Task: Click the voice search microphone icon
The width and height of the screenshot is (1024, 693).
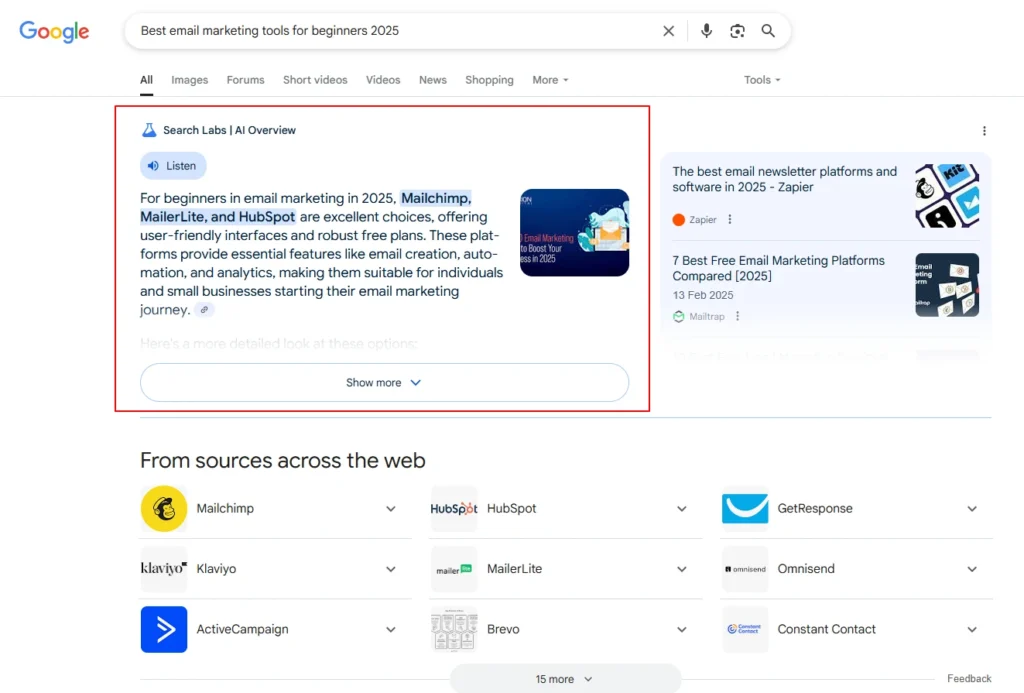Action: pos(706,31)
